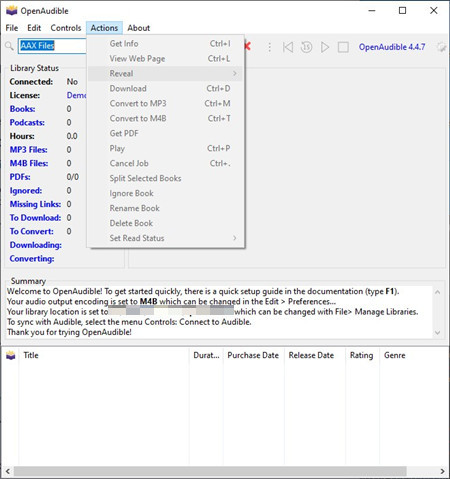The height and width of the screenshot is (479, 450).
Task: Click the Missing Links: status link
Action: click(x=35, y=204)
